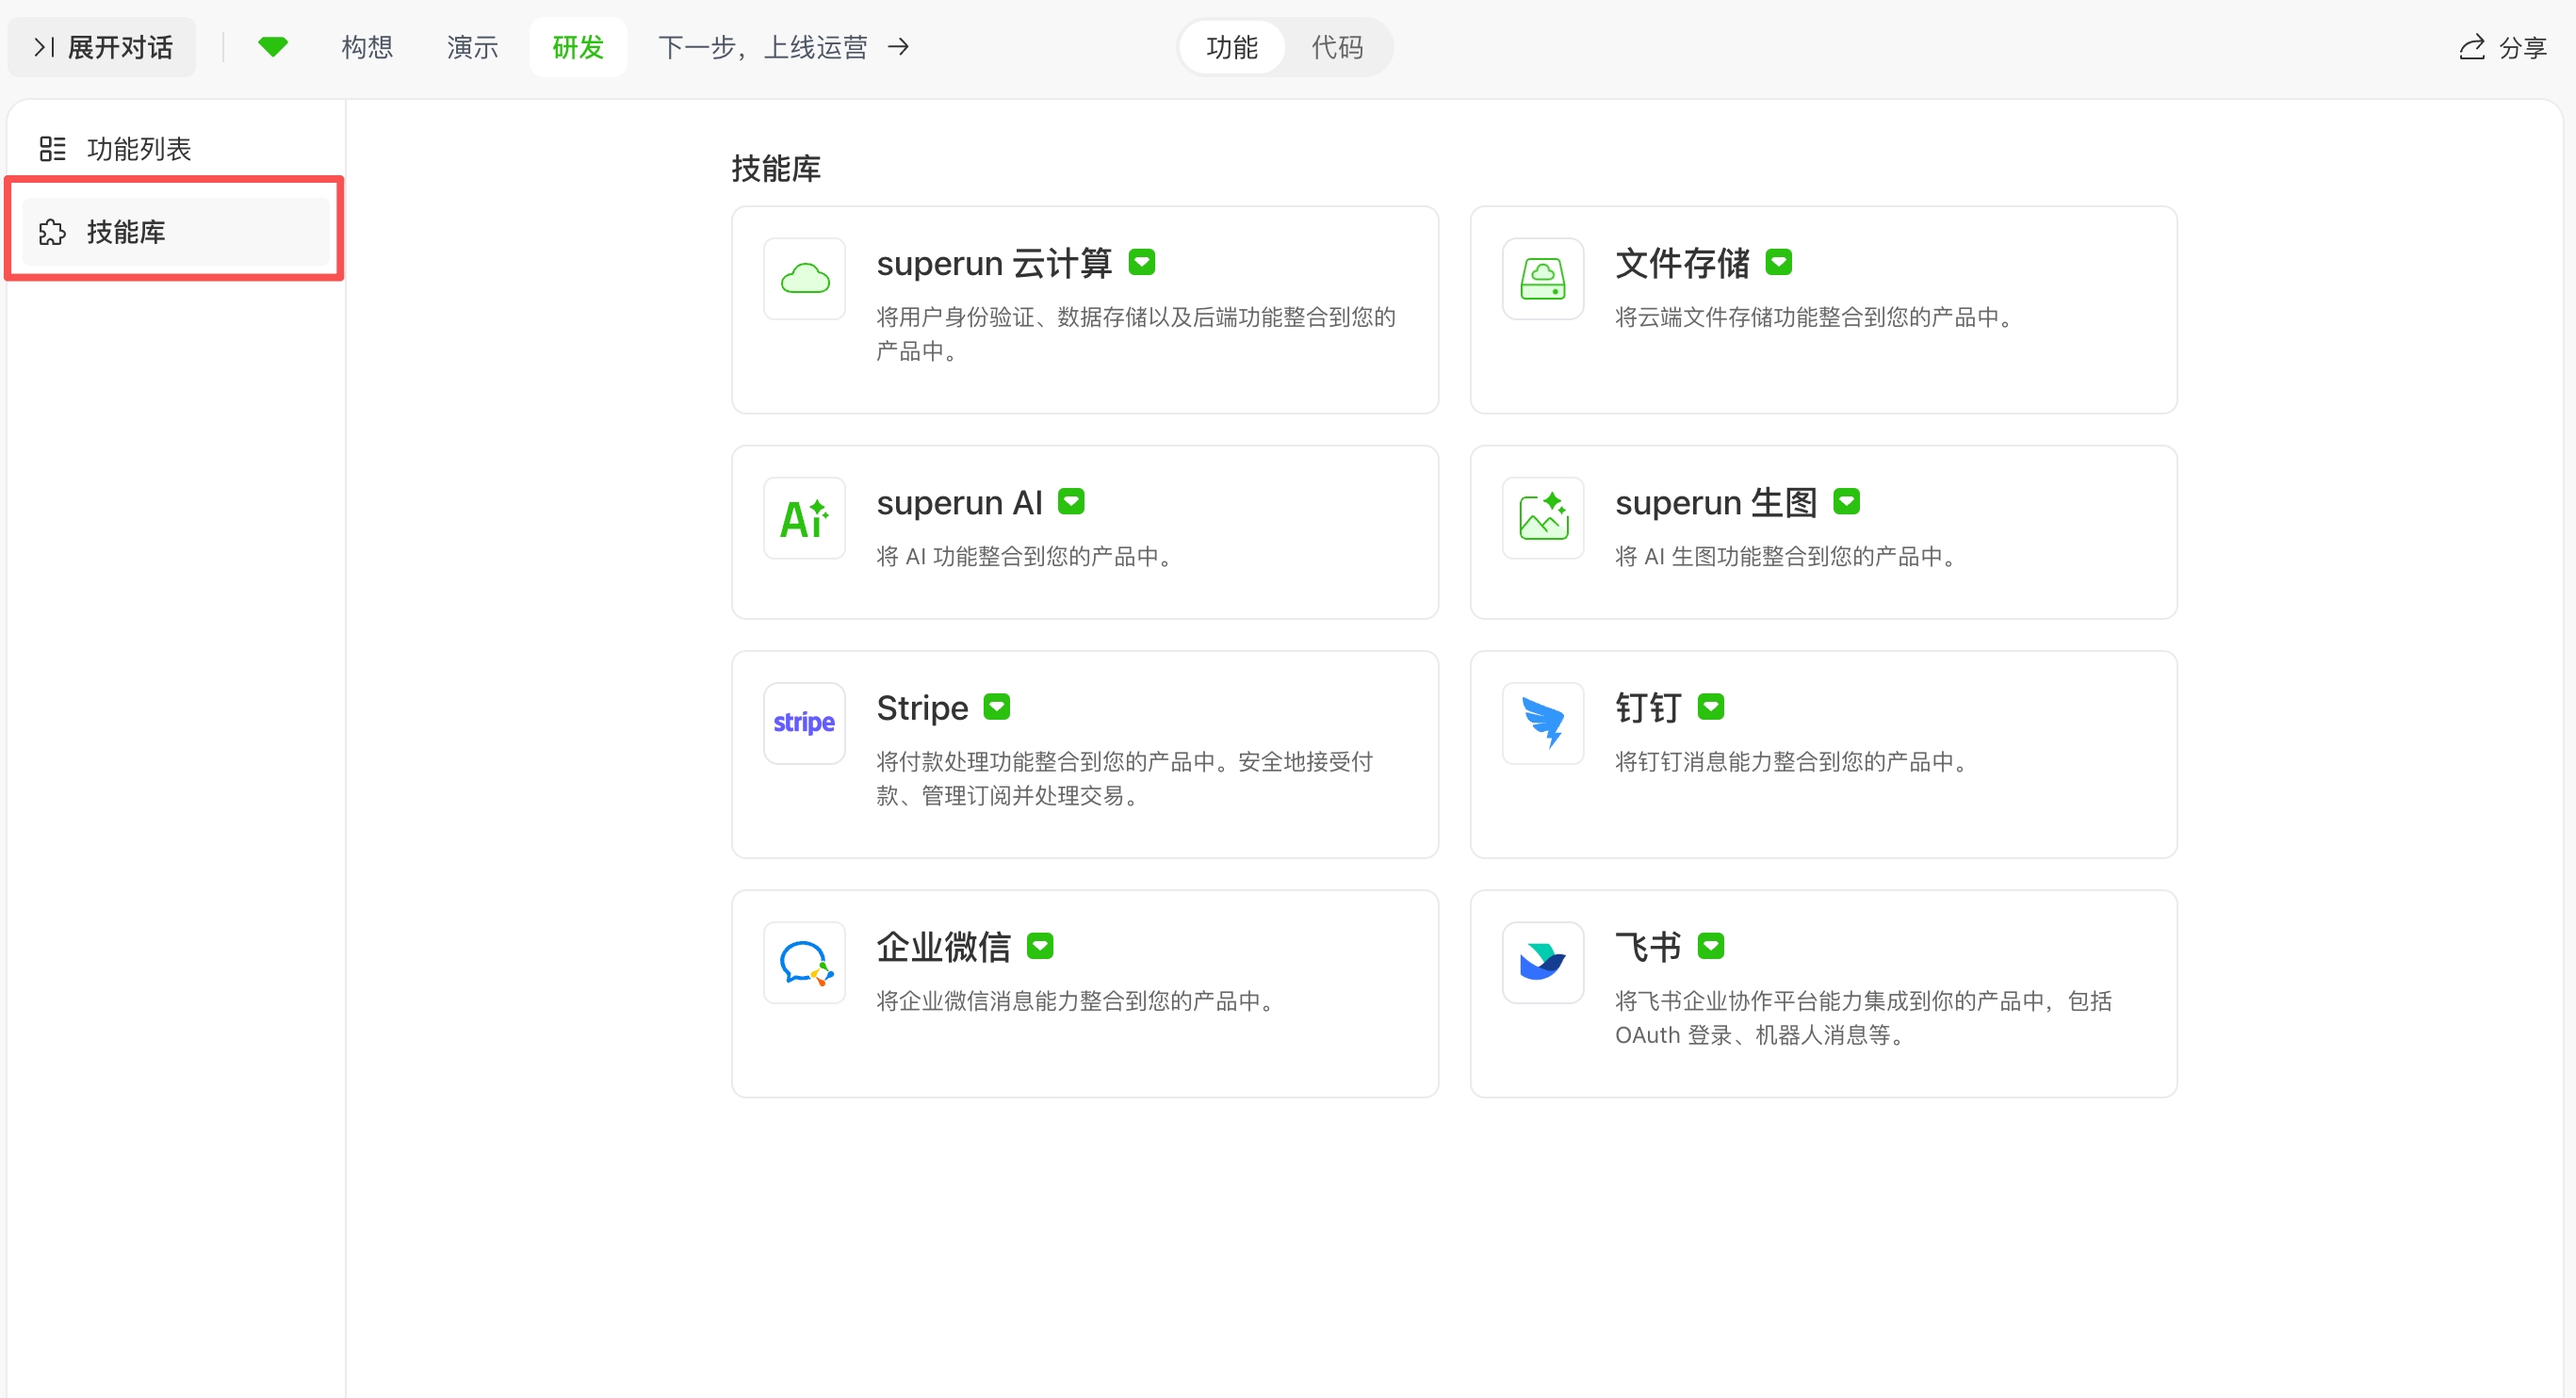Click the green diamond icon in top bar
2576x1398 pixels.
[272, 47]
